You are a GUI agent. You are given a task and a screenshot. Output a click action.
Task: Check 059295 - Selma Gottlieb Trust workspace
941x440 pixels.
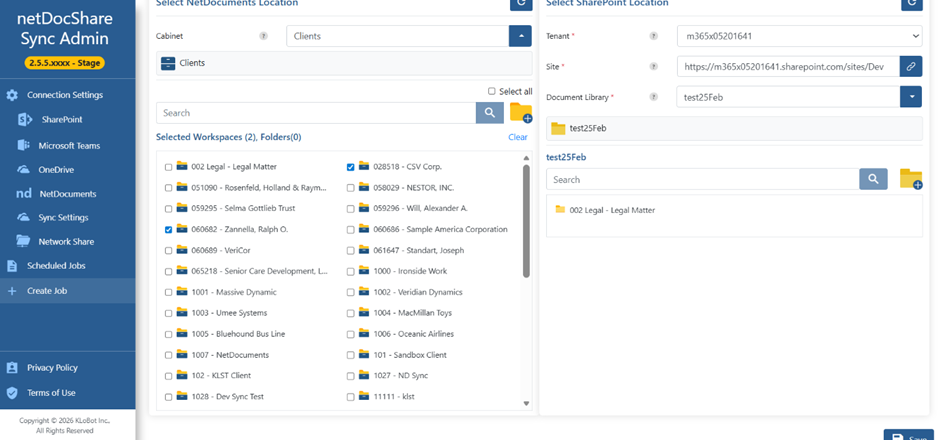coord(169,208)
